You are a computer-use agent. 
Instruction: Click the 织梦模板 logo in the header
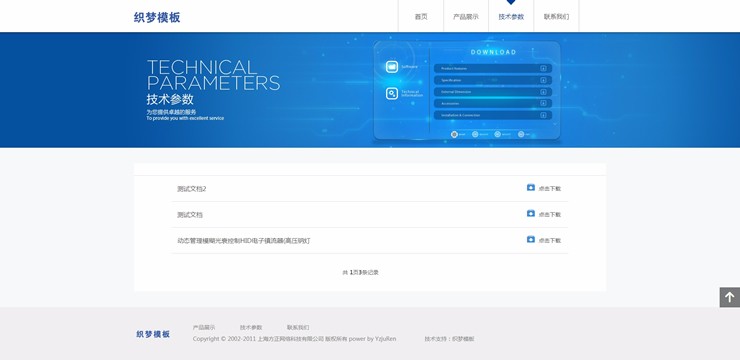pos(157,18)
